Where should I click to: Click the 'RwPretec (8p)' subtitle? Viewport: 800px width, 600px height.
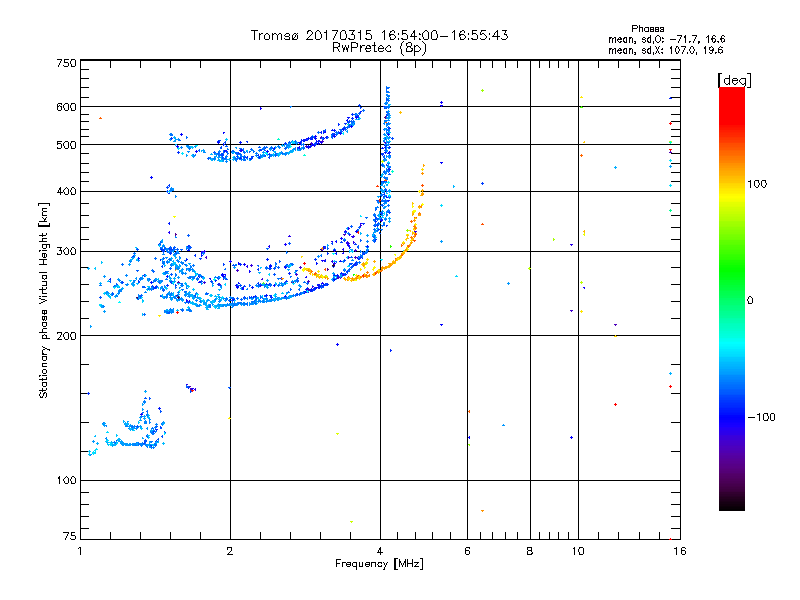pos(379,48)
